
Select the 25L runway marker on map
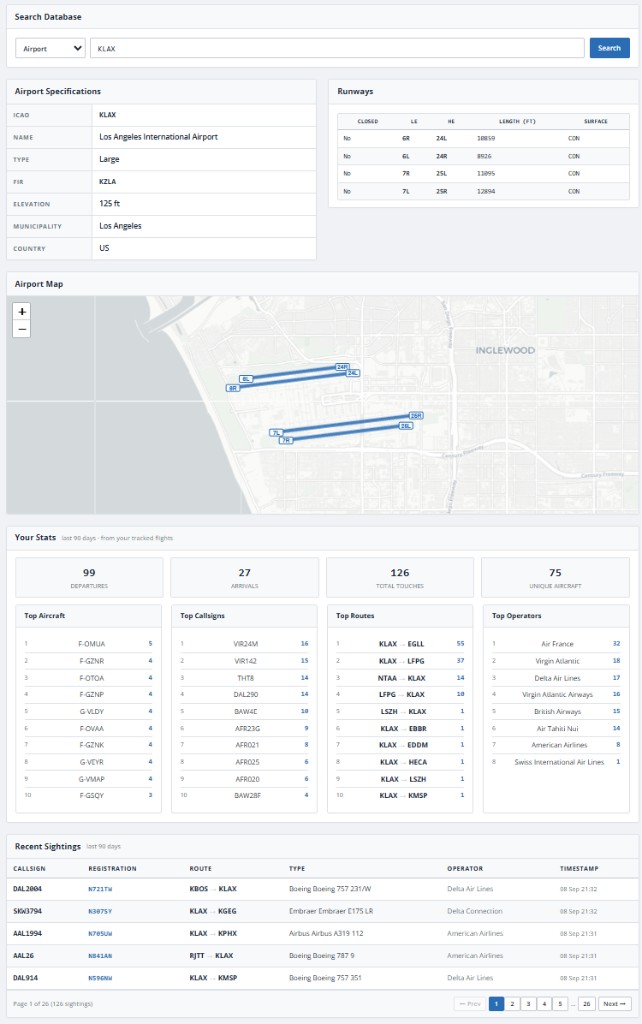[406, 426]
